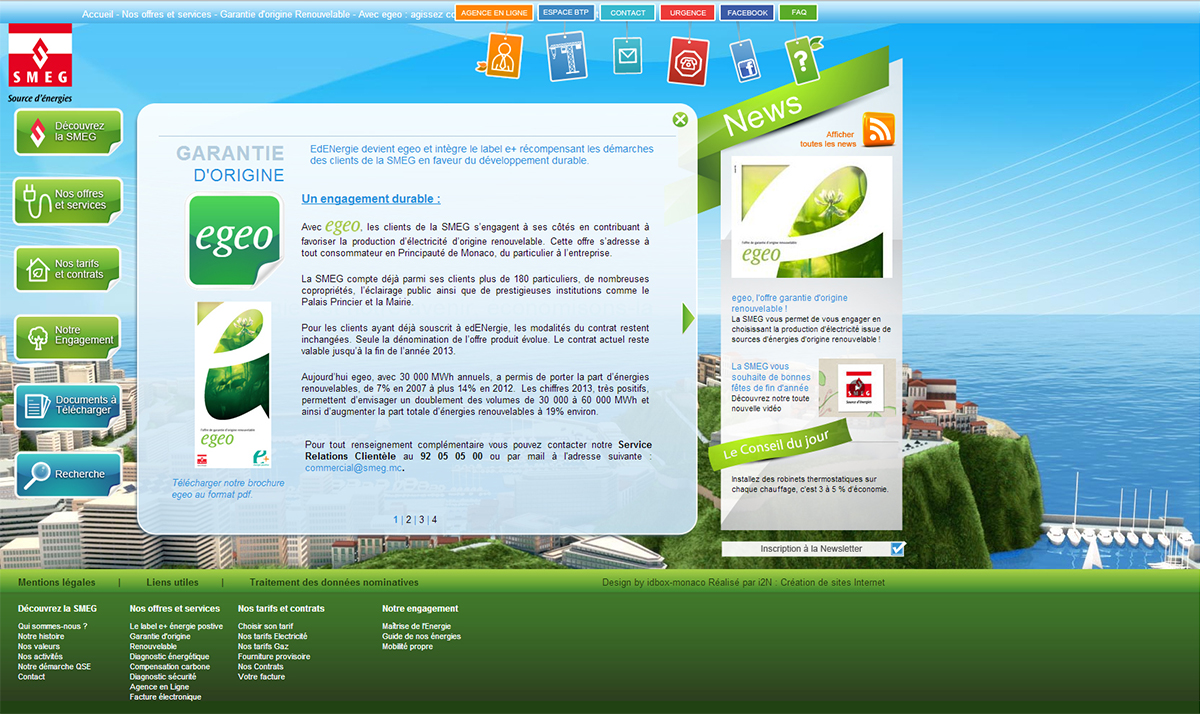The image size is (1200, 714).
Task: Click Qui sommes-nous ? footer link
Action: coord(53,627)
